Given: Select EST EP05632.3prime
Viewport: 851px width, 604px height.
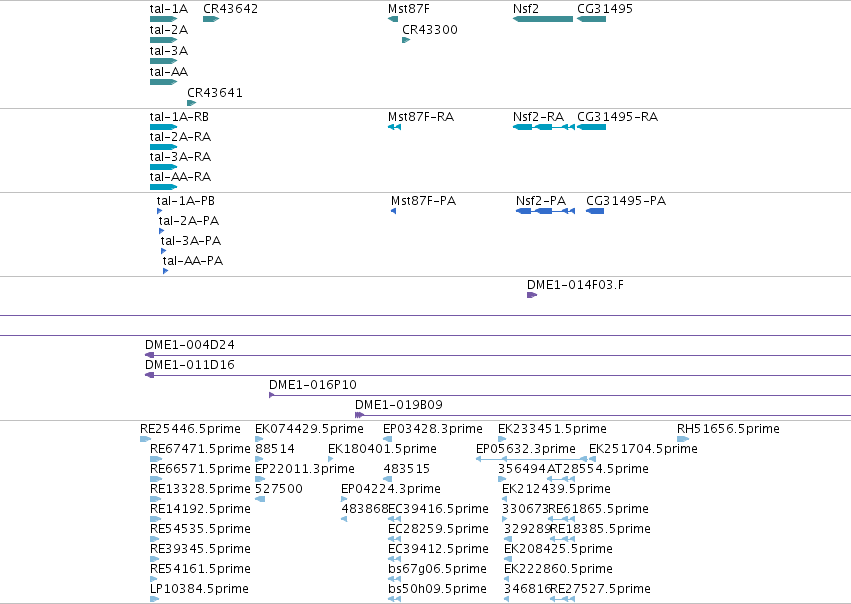Looking at the screenshot, I should click(532, 459).
